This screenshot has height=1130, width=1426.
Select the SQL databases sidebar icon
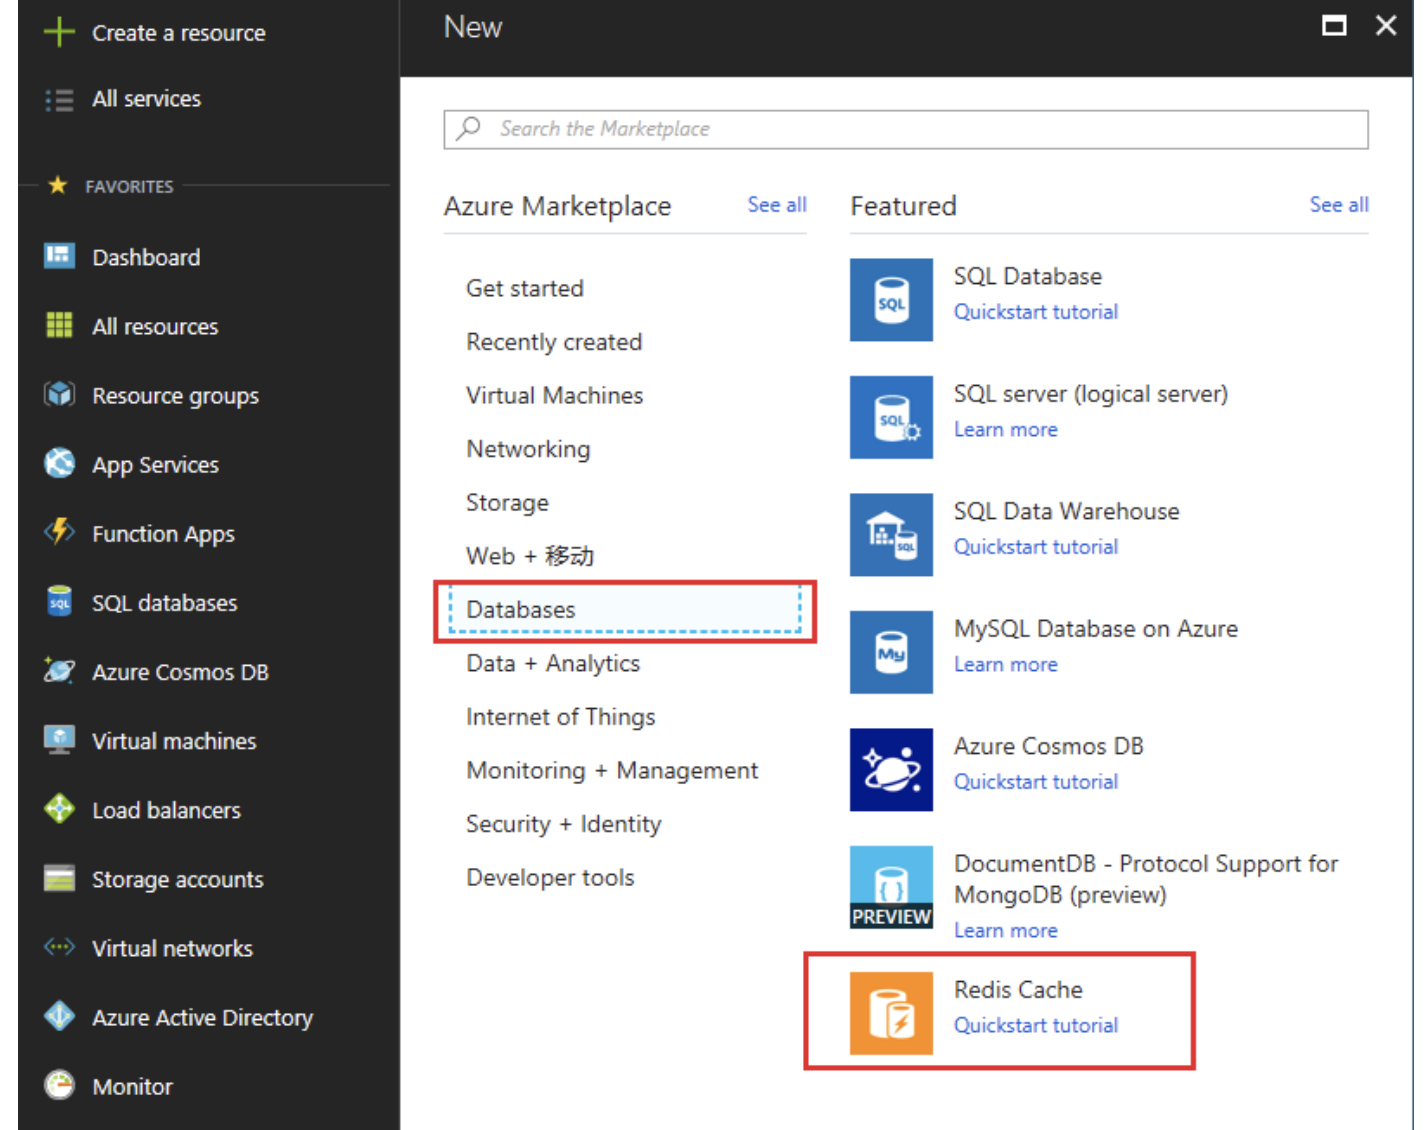59,602
